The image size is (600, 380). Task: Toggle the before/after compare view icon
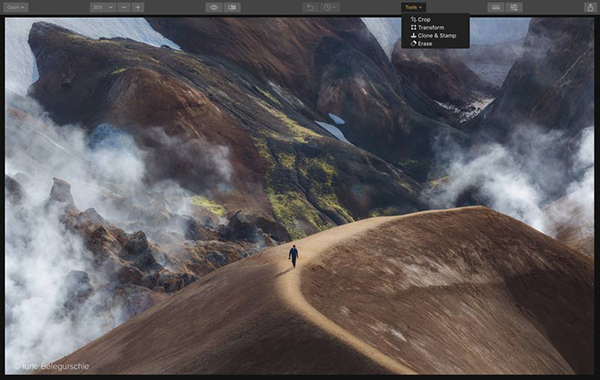232,7
